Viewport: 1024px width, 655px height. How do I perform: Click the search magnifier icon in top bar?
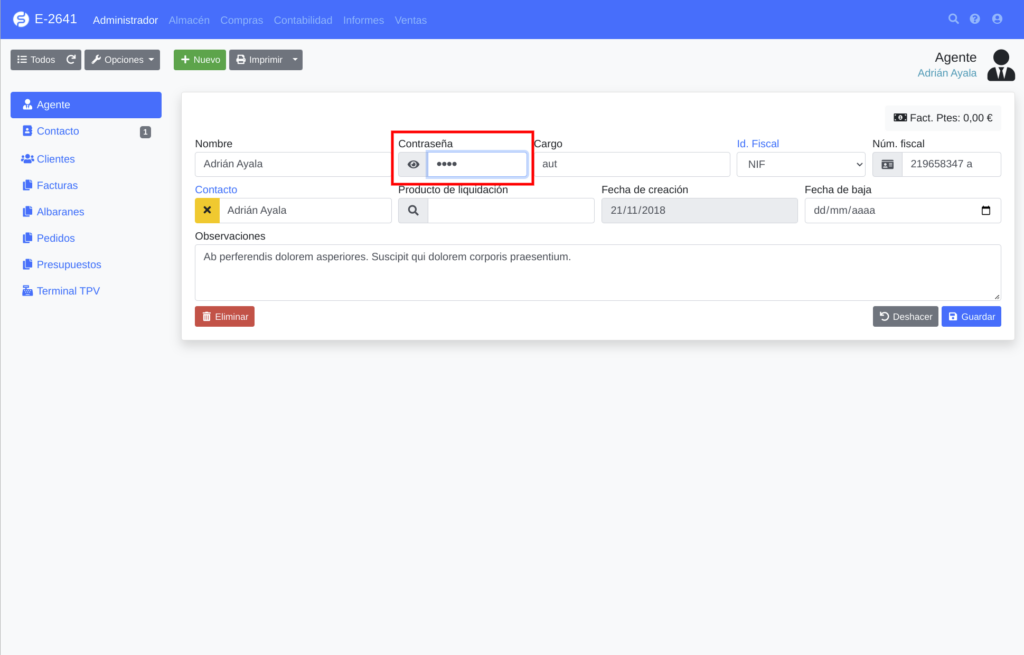point(953,19)
